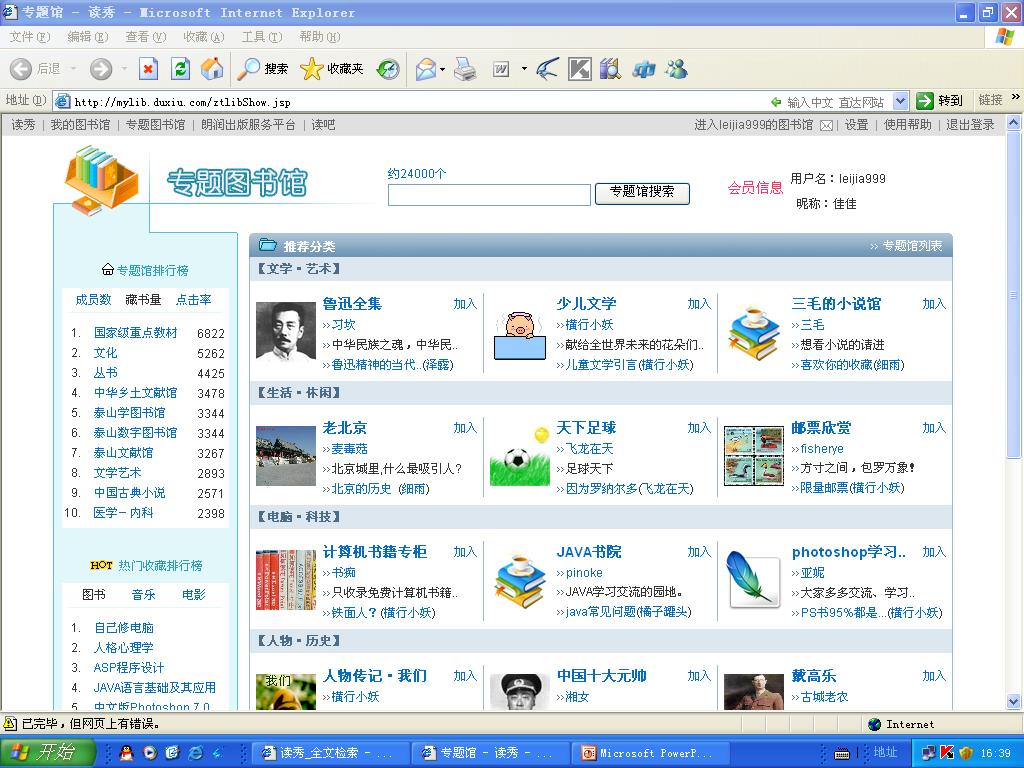Image resolution: width=1024 pixels, height=768 pixels.
Task: Click the 鲁迅 portrait thumbnail
Action: (x=285, y=332)
